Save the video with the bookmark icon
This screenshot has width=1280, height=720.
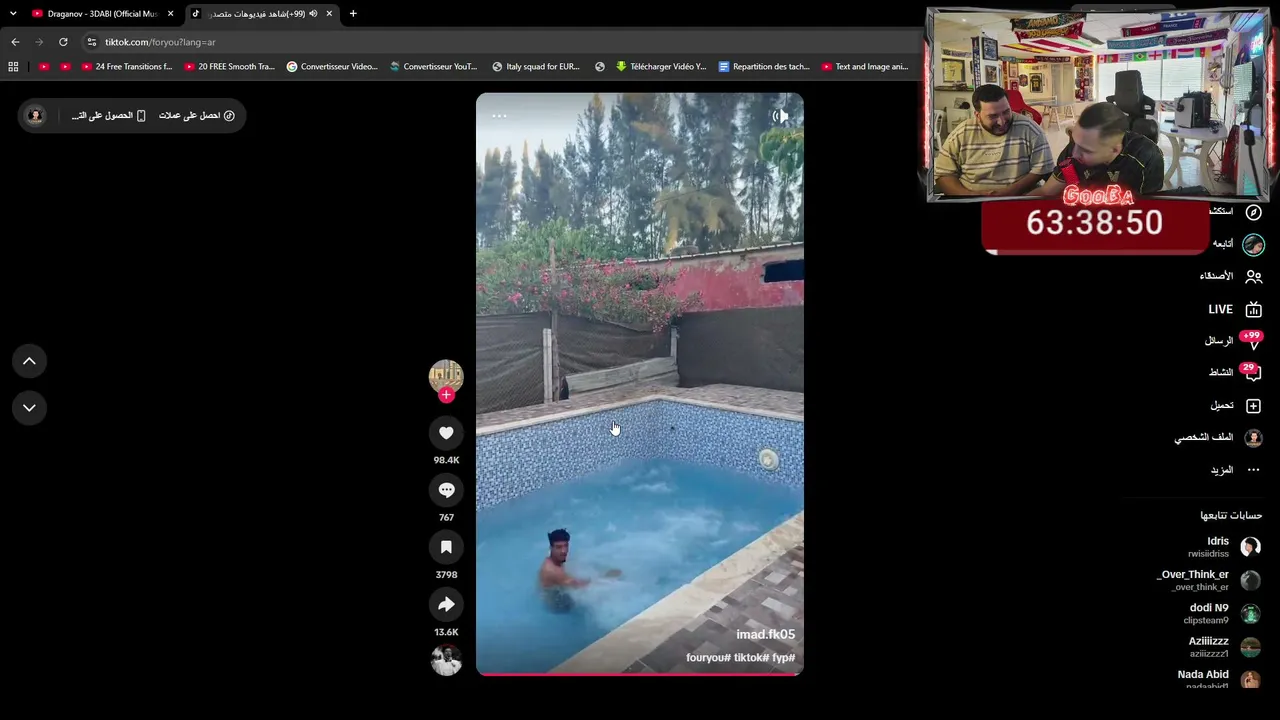(446, 547)
